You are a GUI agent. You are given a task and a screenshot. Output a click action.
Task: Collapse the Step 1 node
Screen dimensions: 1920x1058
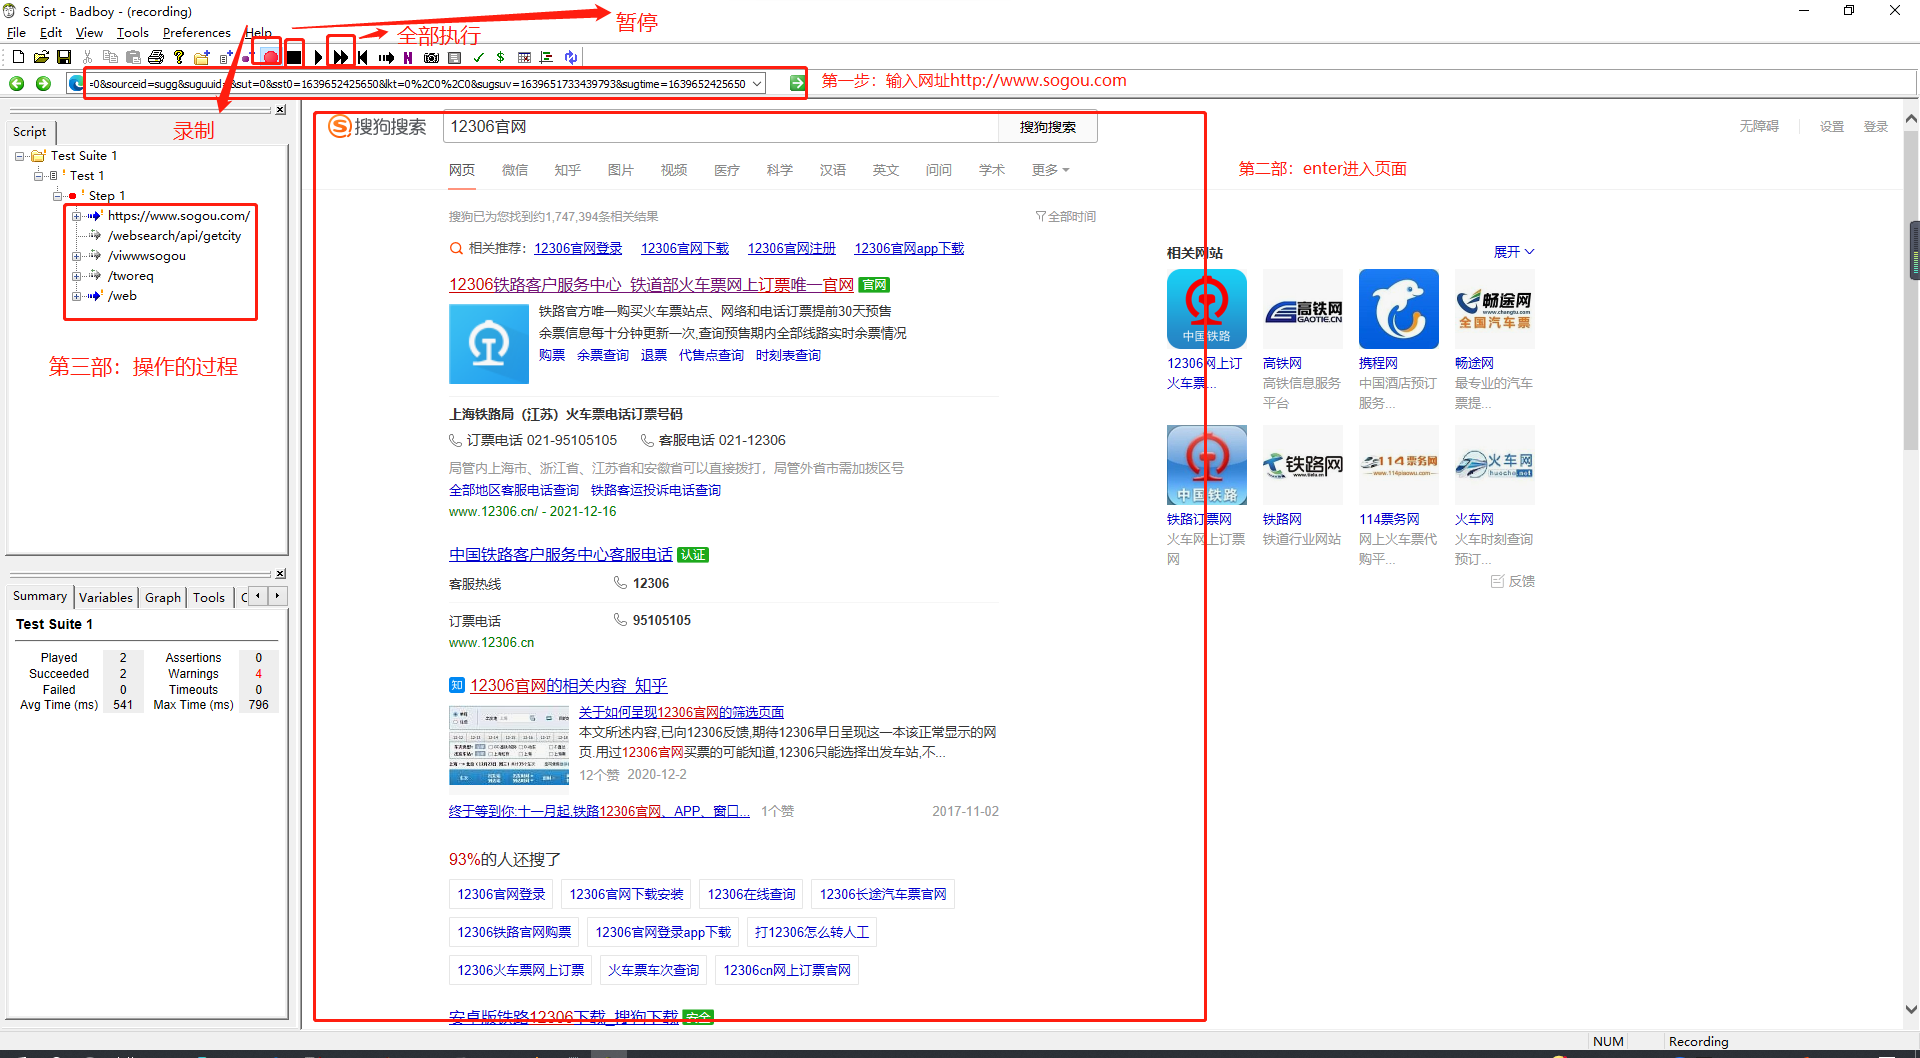pyautogui.click(x=58, y=196)
